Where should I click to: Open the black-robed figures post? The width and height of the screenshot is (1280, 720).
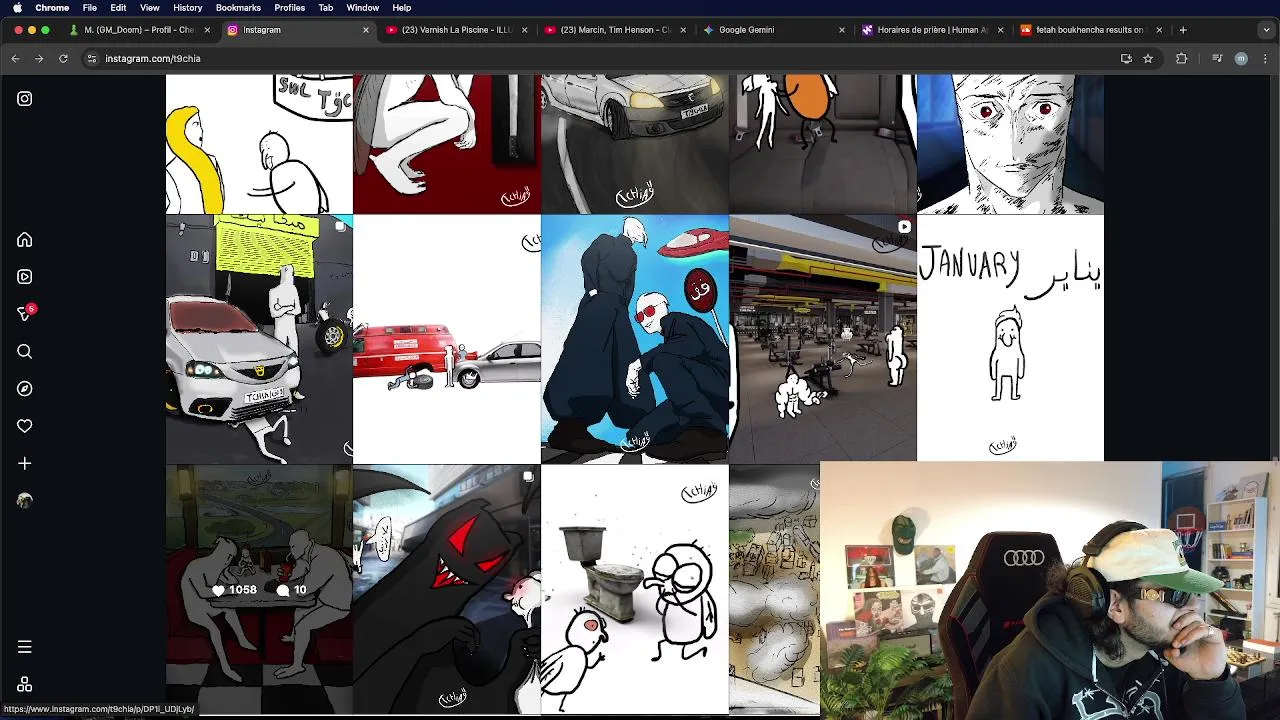(x=635, y=339)
